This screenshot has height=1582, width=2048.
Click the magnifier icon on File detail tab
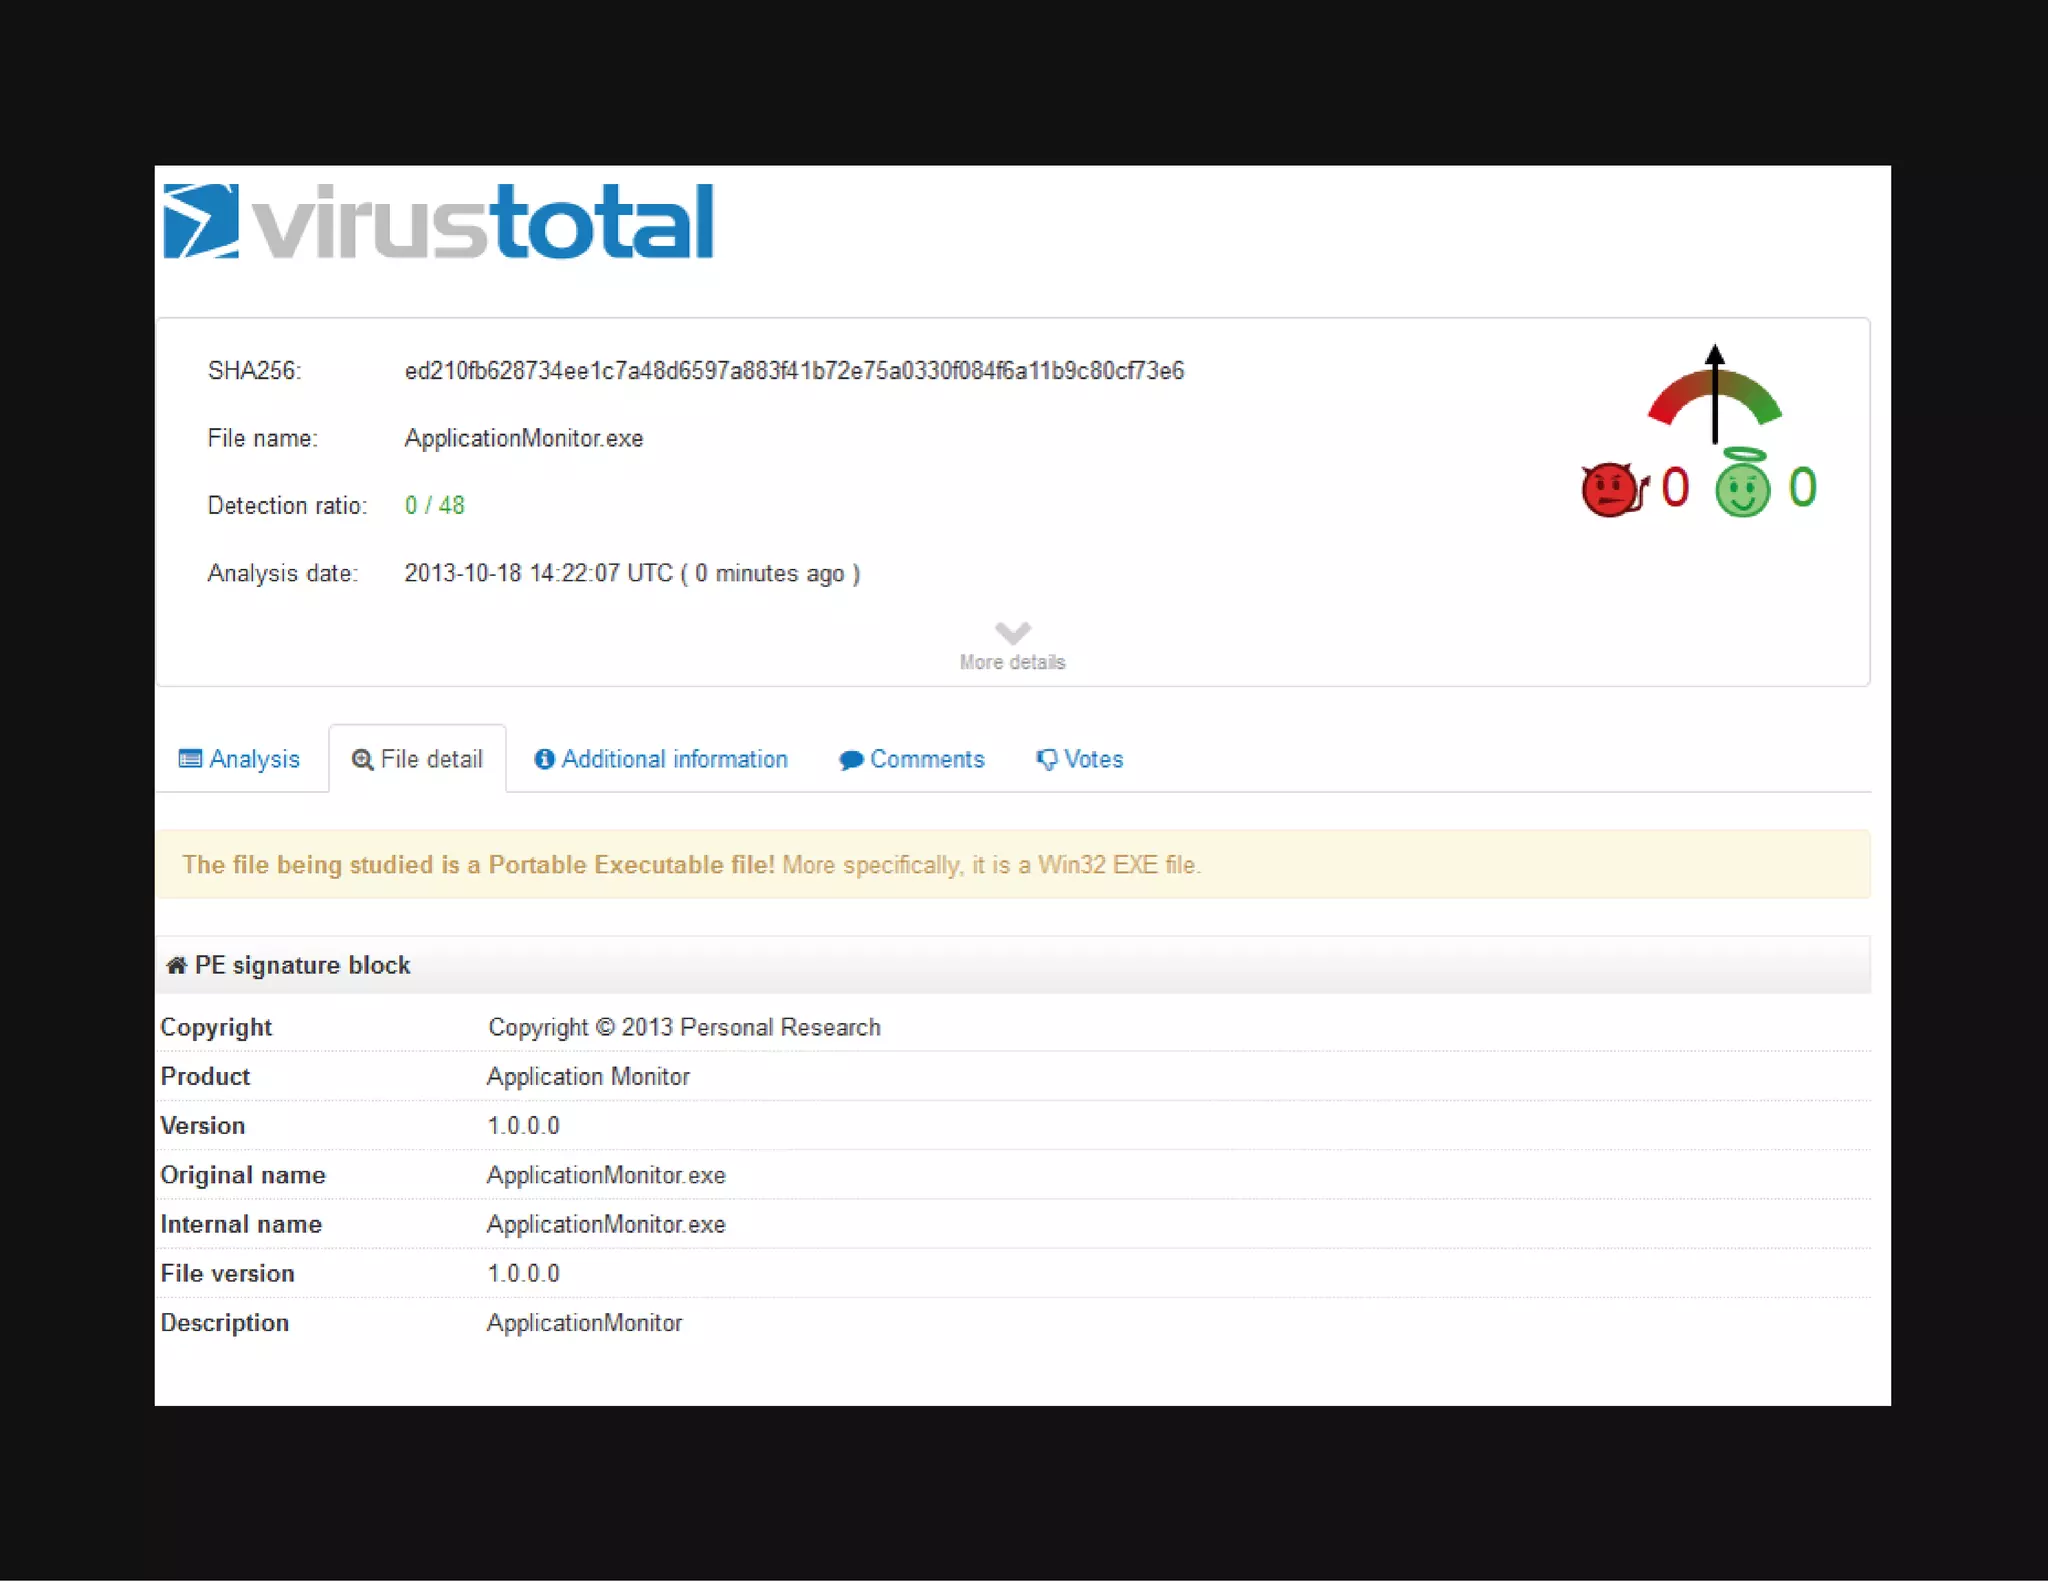pos(362,760)
